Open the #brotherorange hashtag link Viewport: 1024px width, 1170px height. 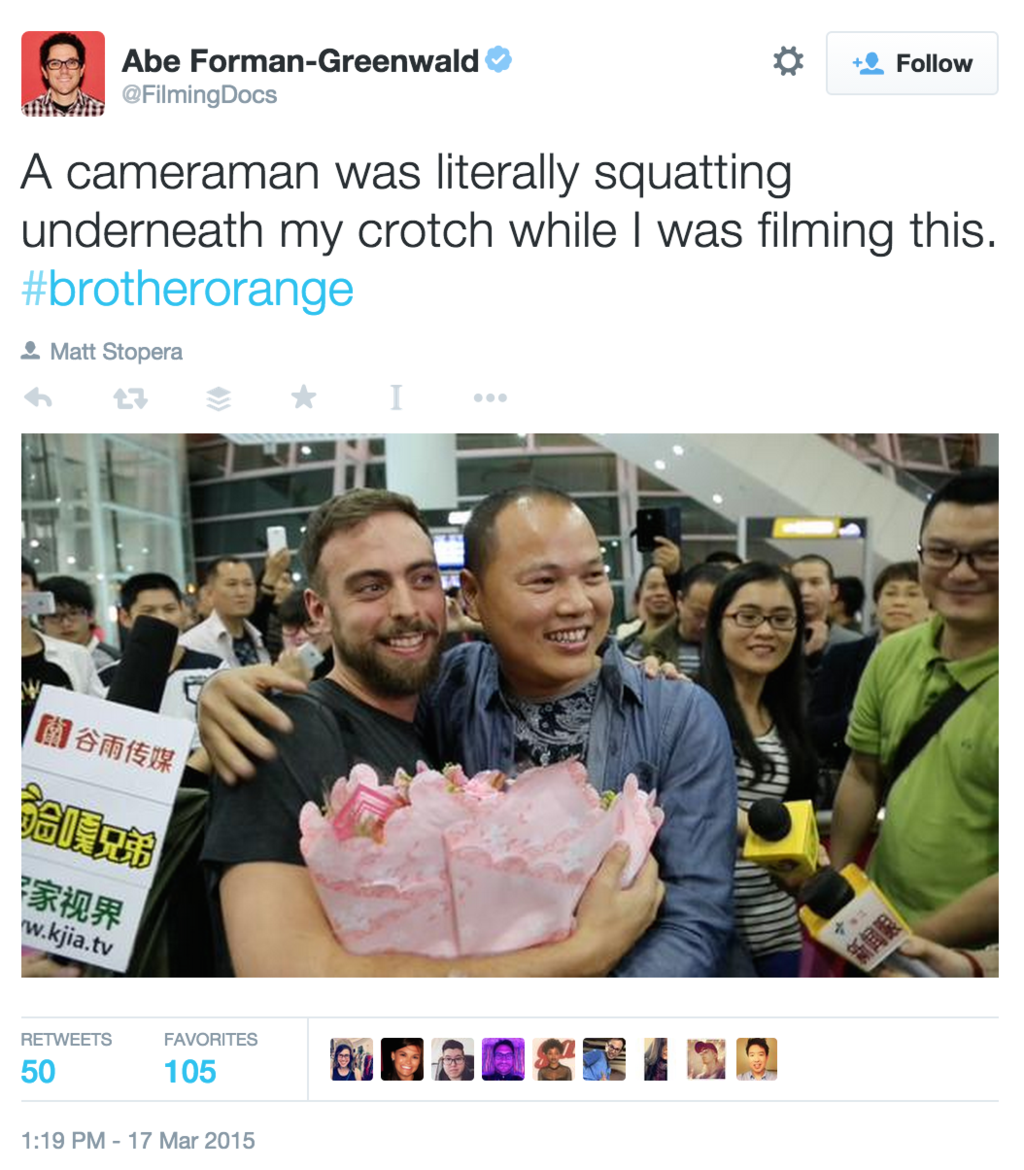[187, 290]
